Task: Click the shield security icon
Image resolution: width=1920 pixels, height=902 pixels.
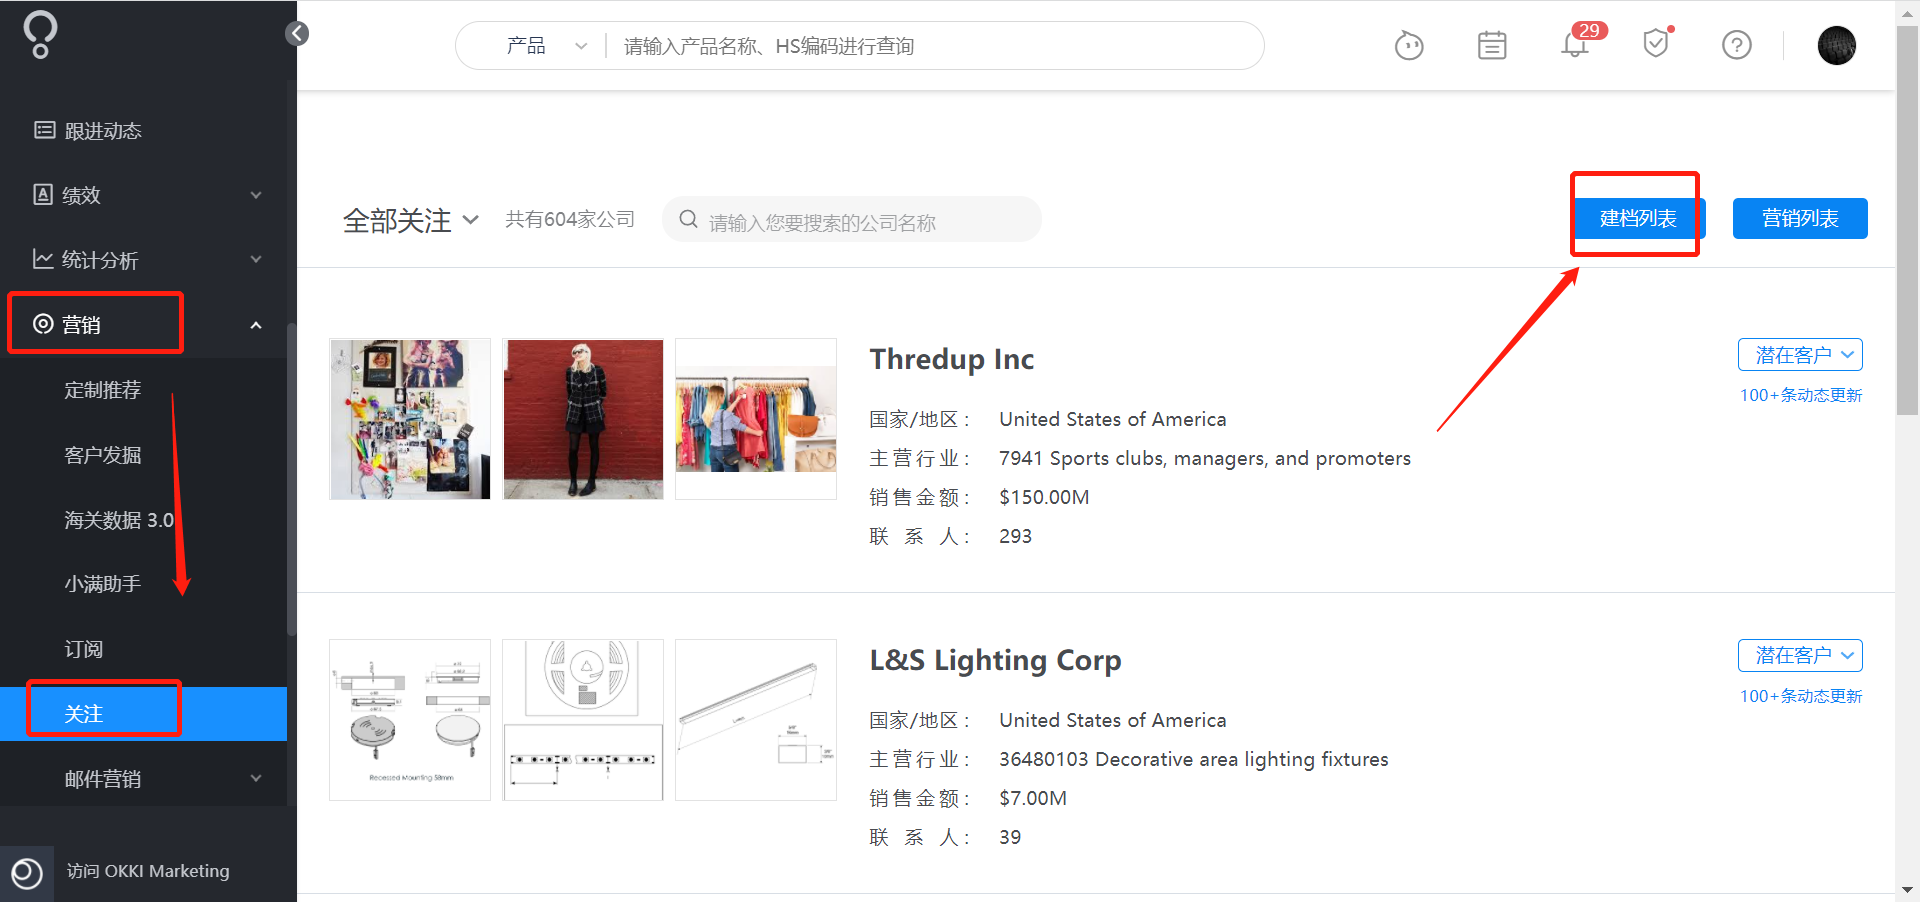Action: click(x=1656, y=43)
